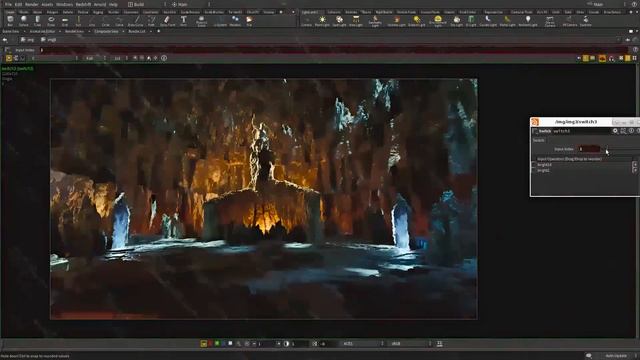Create a Portal Light from shelf
The width and height of the screenshot is (640, 360).
(507, 21)
